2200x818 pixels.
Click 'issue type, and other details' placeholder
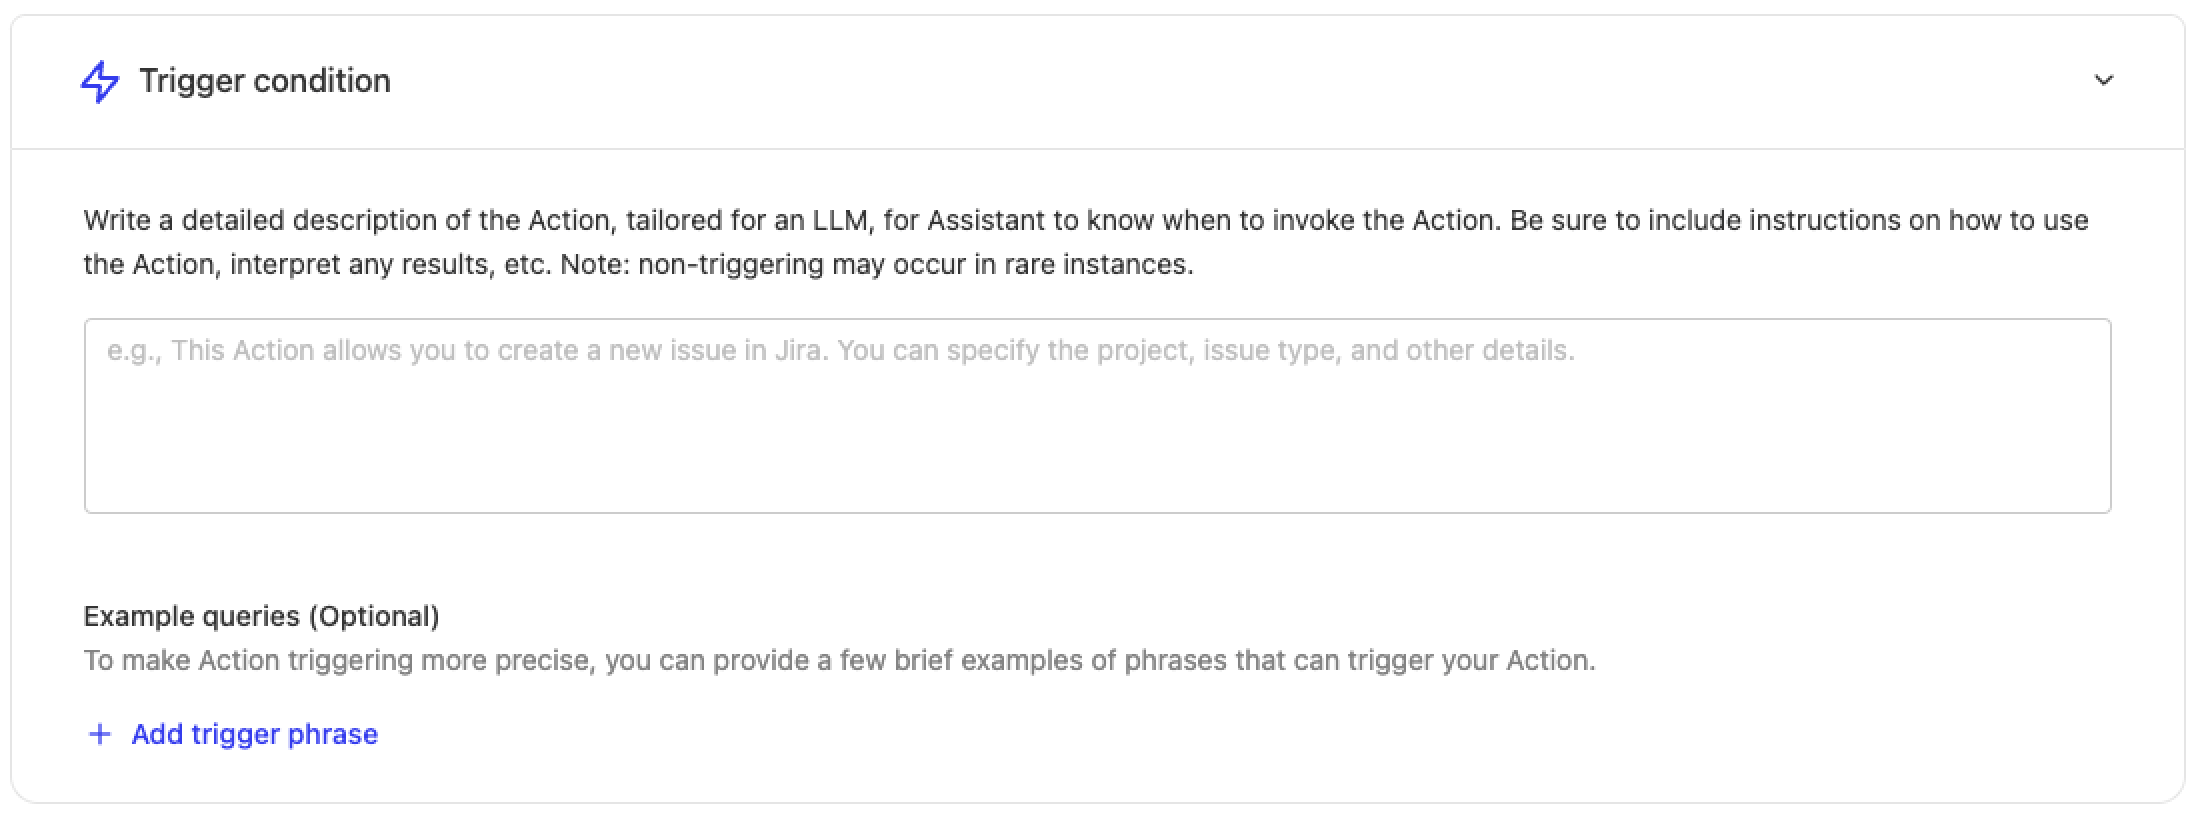tap(1388, 351)
